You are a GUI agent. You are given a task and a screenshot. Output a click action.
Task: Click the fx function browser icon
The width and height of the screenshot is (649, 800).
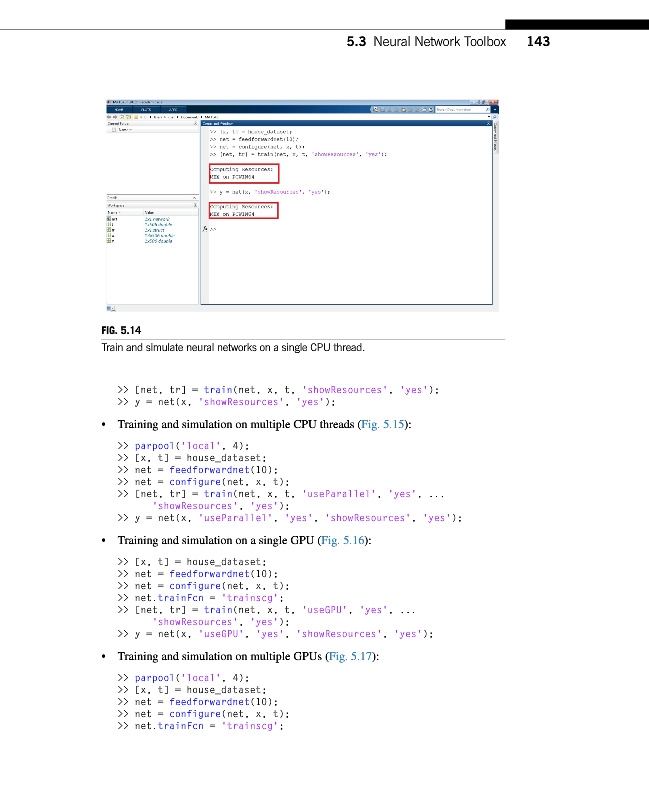click(x=205, y=228)
